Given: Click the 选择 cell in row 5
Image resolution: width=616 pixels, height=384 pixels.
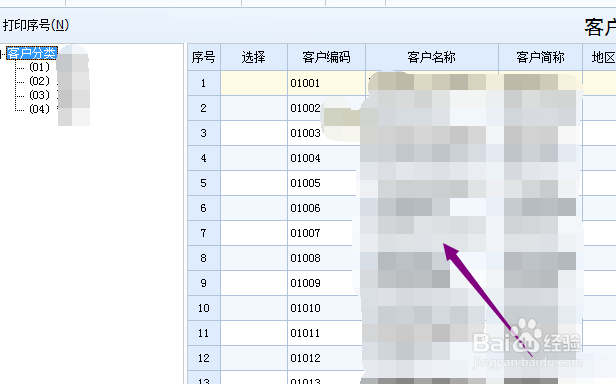Looking at the screenshot, I should coord(254,183).
